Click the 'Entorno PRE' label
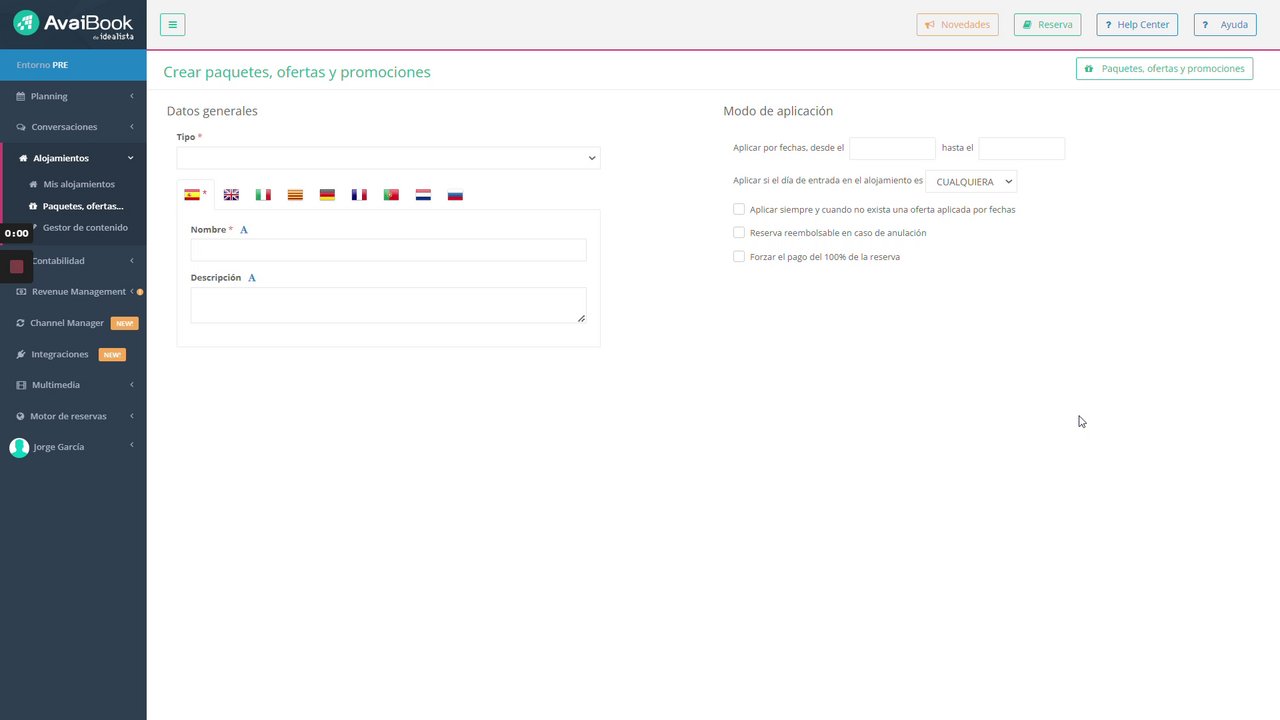 pyautogui.click(x=42, y=65)
